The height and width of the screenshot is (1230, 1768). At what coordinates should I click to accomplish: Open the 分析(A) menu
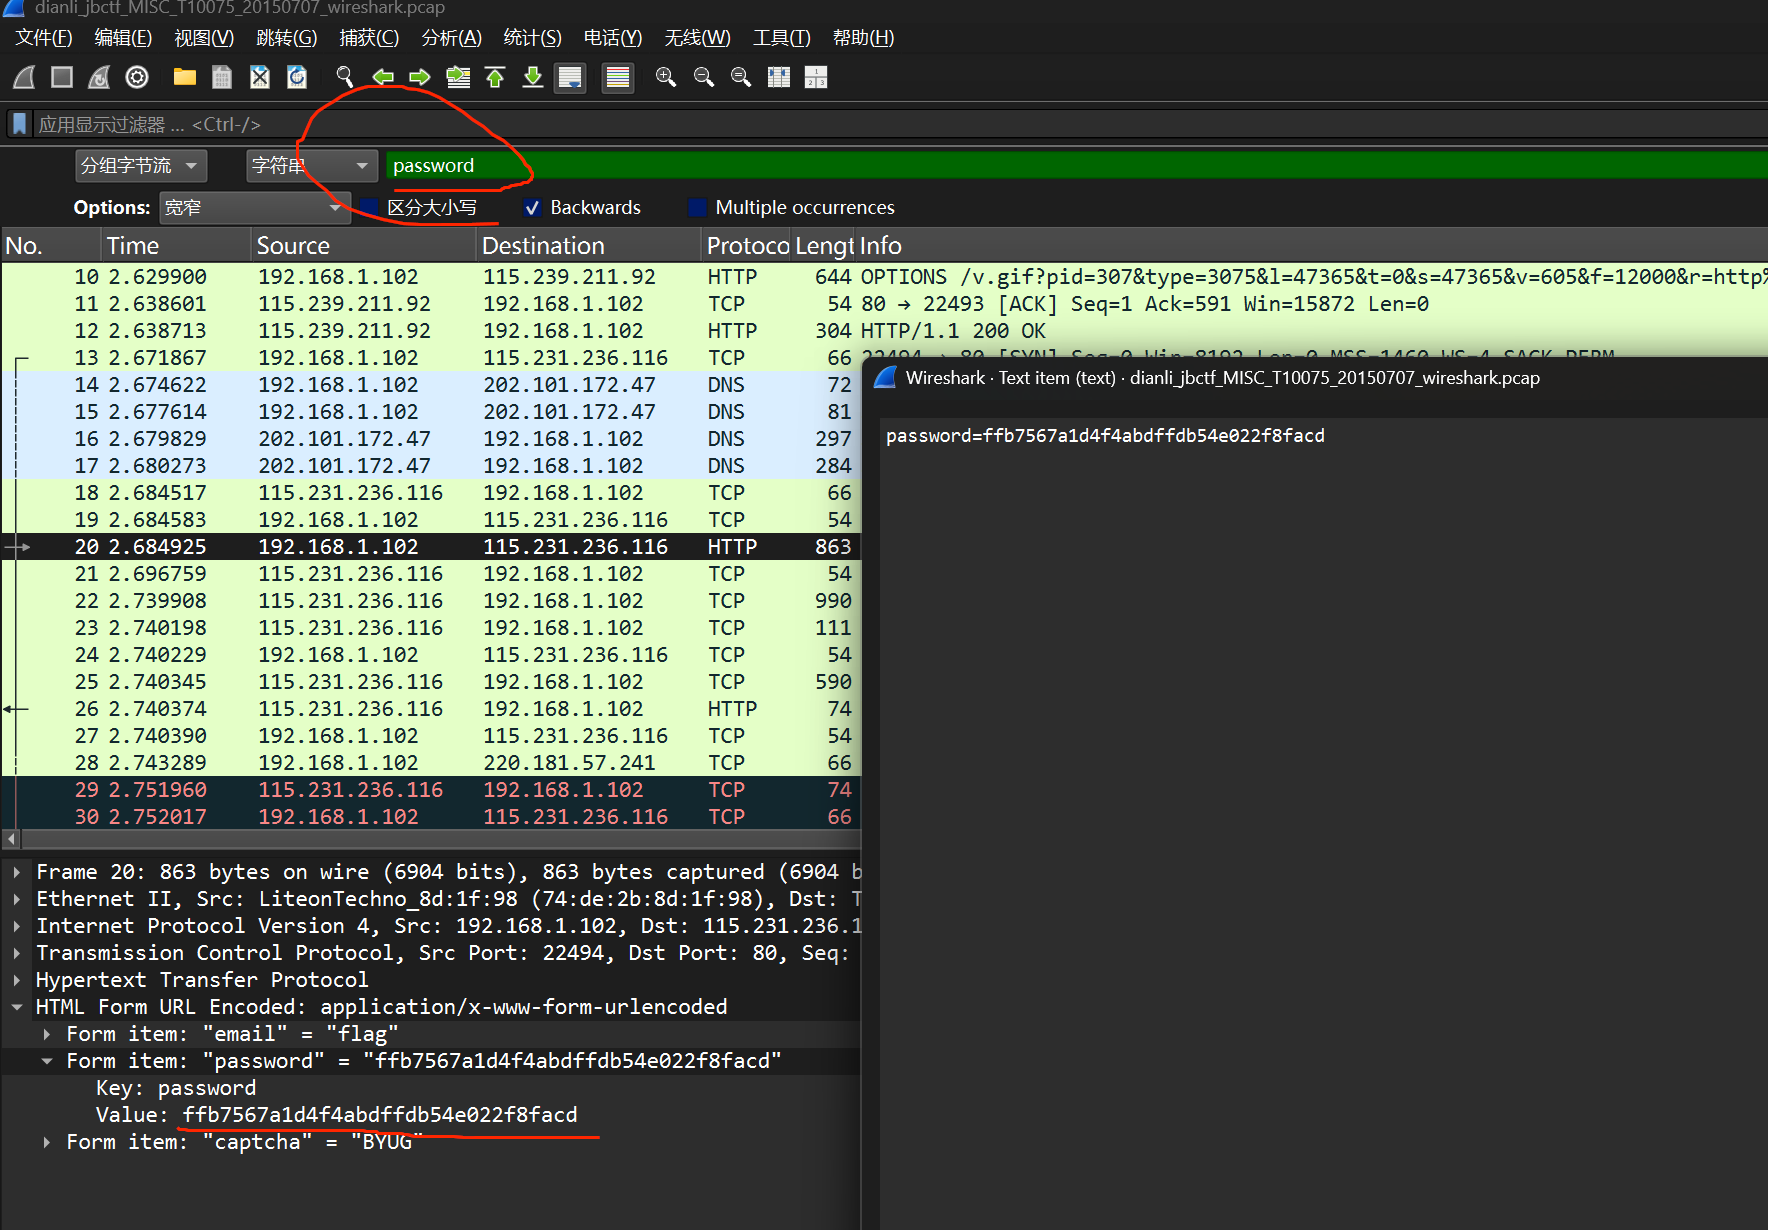(451, 38)
